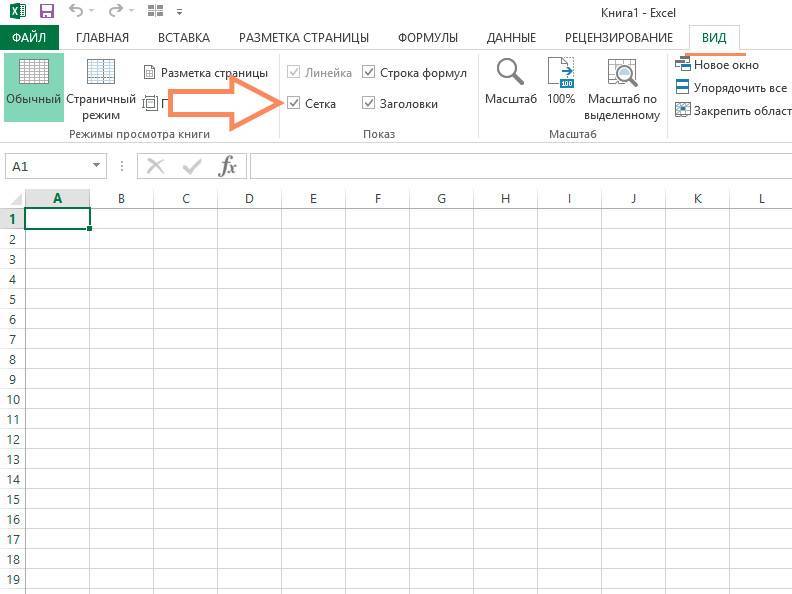Select column H header

coord(505,199)
